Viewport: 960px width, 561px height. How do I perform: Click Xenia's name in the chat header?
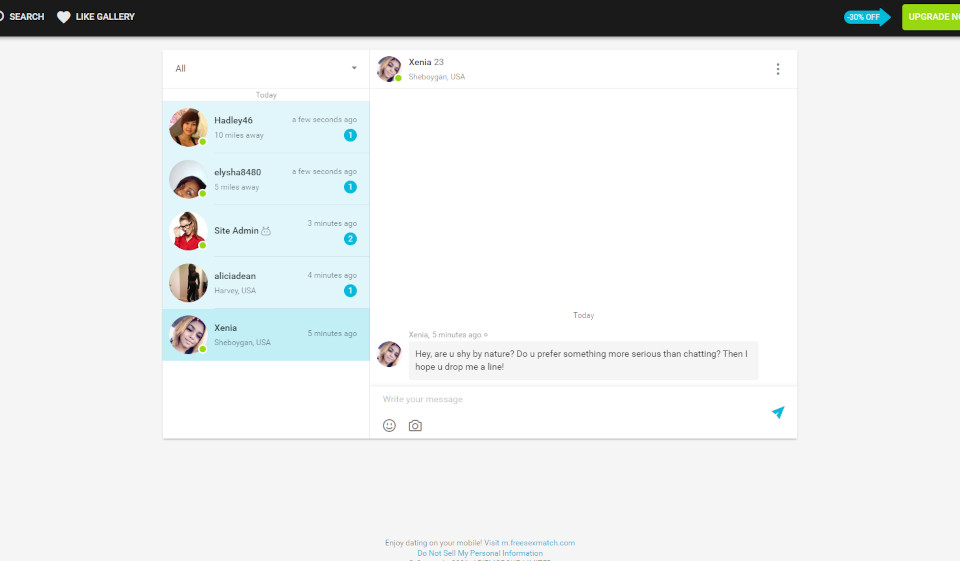click(x=420, y=62)
